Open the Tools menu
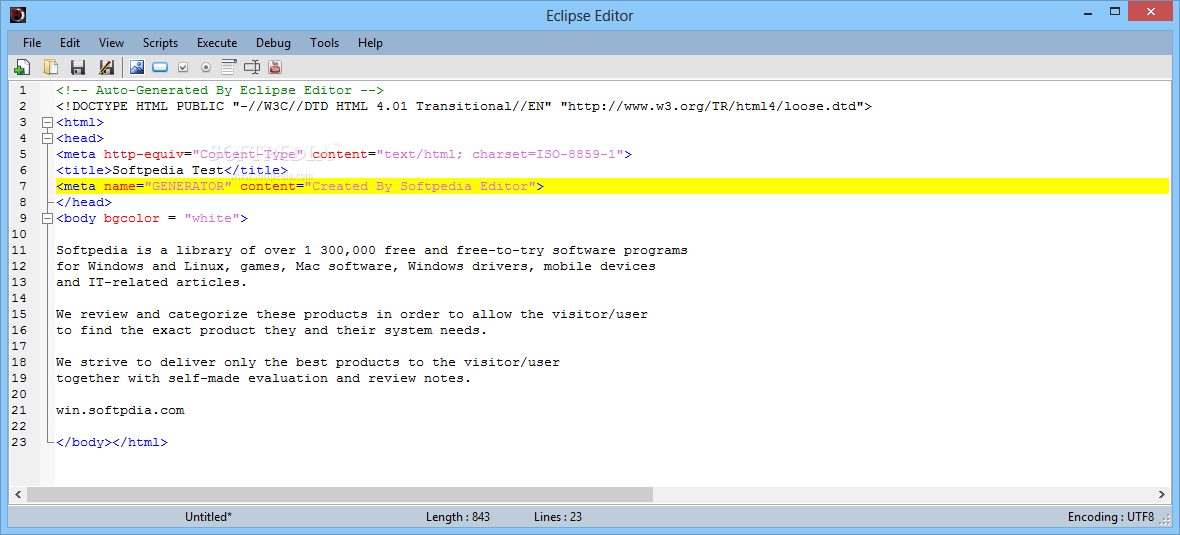Screen dimensions: 1180x535 tap(324, 43)
